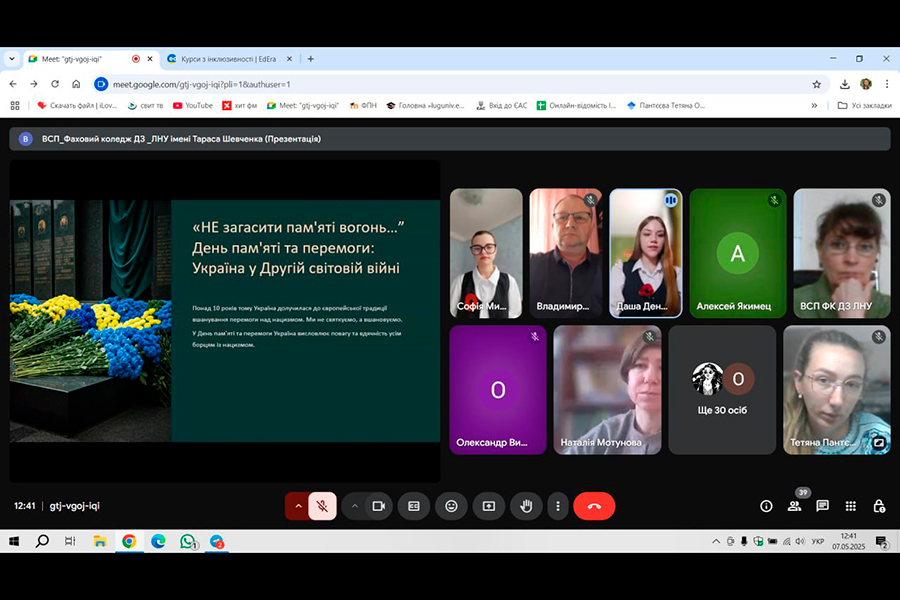
Task: Click the presentation title banner ВСП_Фаховий коледж
Action: point(450,139)
